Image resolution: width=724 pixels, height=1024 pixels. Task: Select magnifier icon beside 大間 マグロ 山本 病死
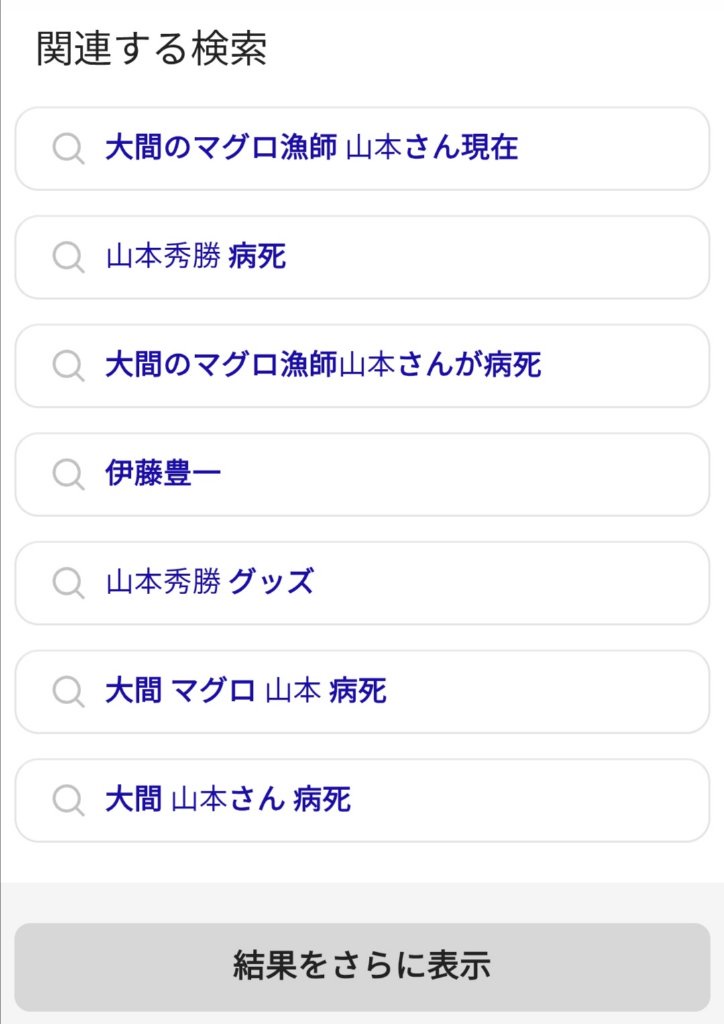coord(68,692)
